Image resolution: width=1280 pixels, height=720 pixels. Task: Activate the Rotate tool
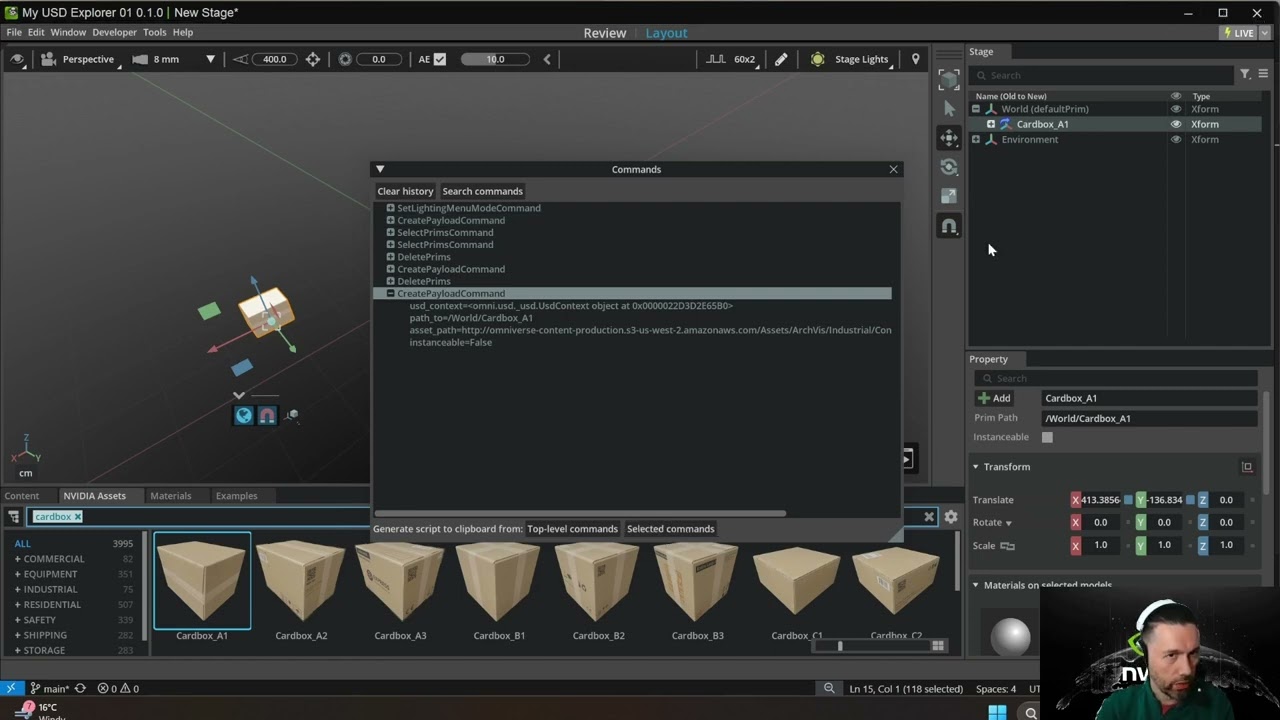tap(949, 167)
